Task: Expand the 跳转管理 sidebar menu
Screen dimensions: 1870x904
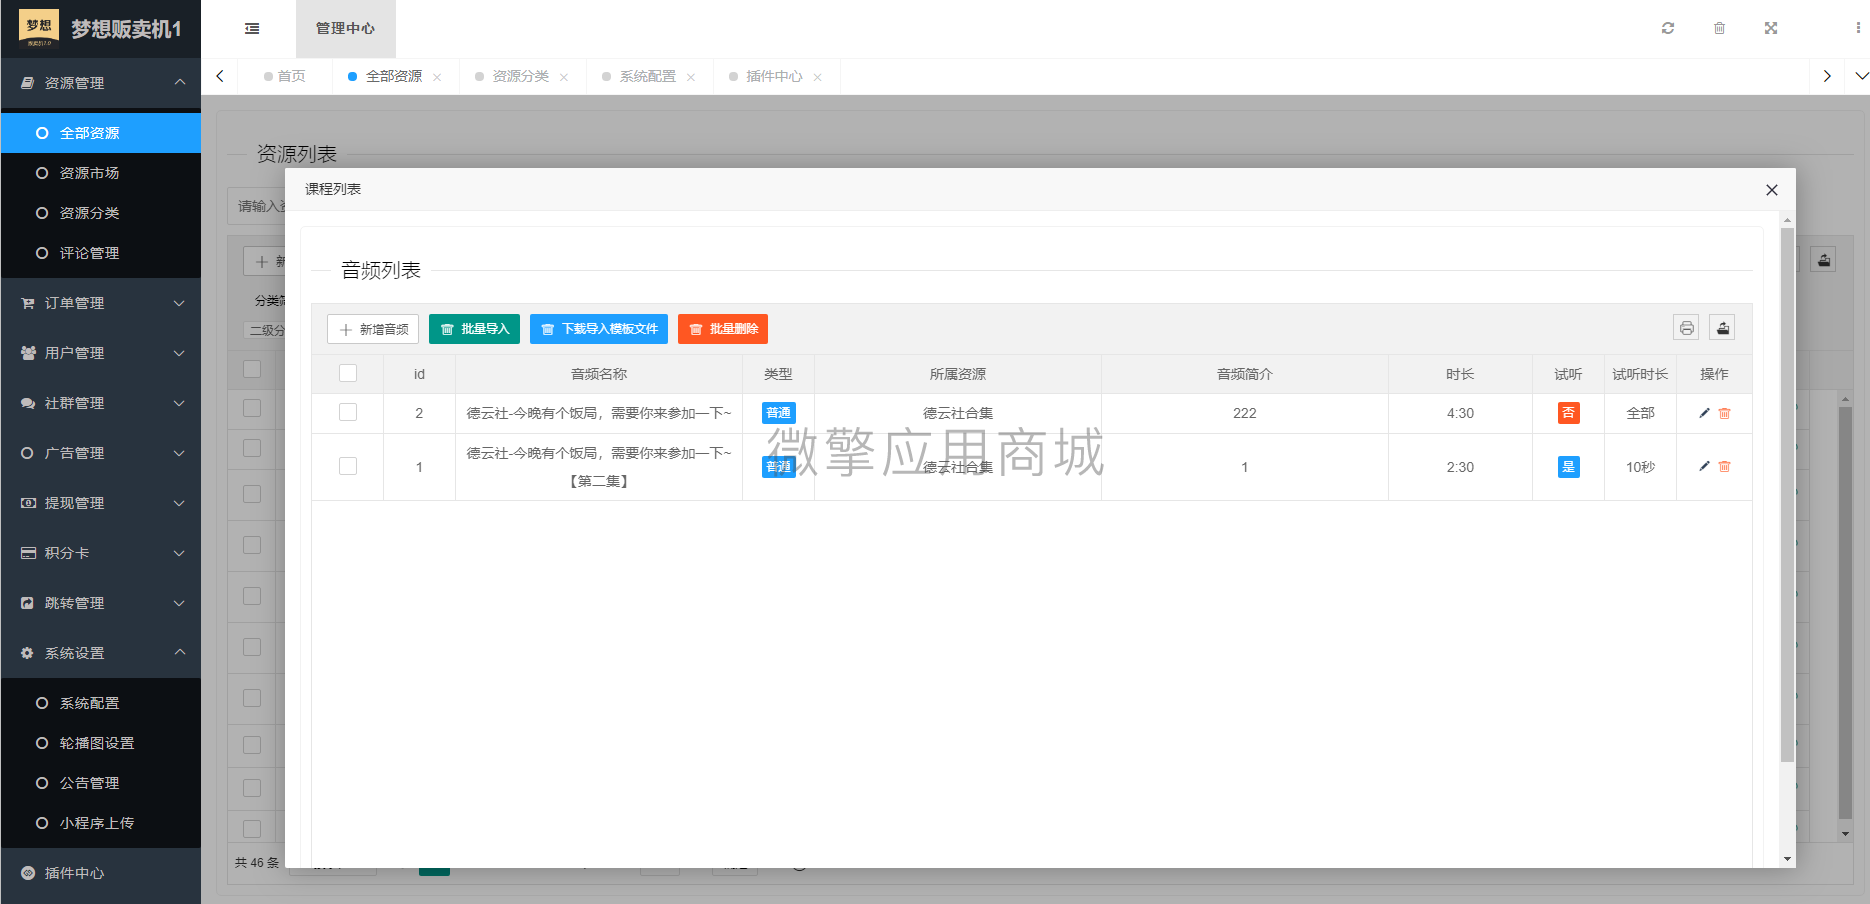Action: coord(100,603)
